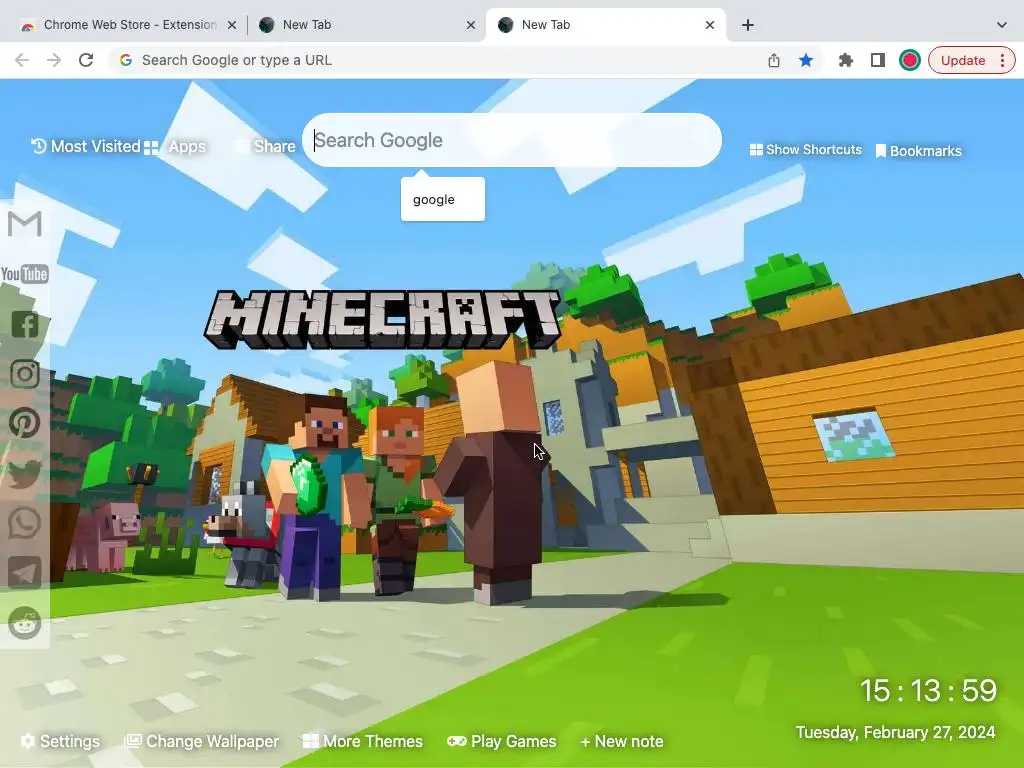The image size is (1024, 768).
Task: Open a new tab with plus button
Action: (x=748, y=25)
